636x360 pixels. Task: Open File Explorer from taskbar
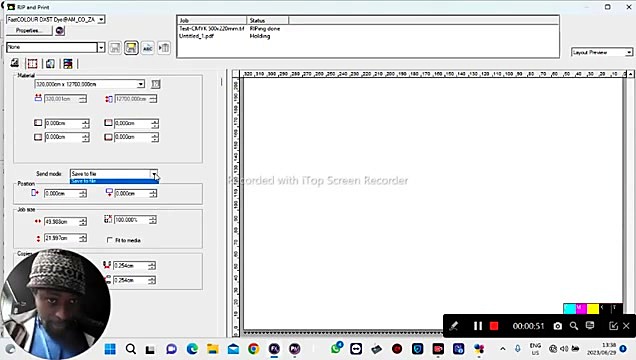(x=213, y=349)
